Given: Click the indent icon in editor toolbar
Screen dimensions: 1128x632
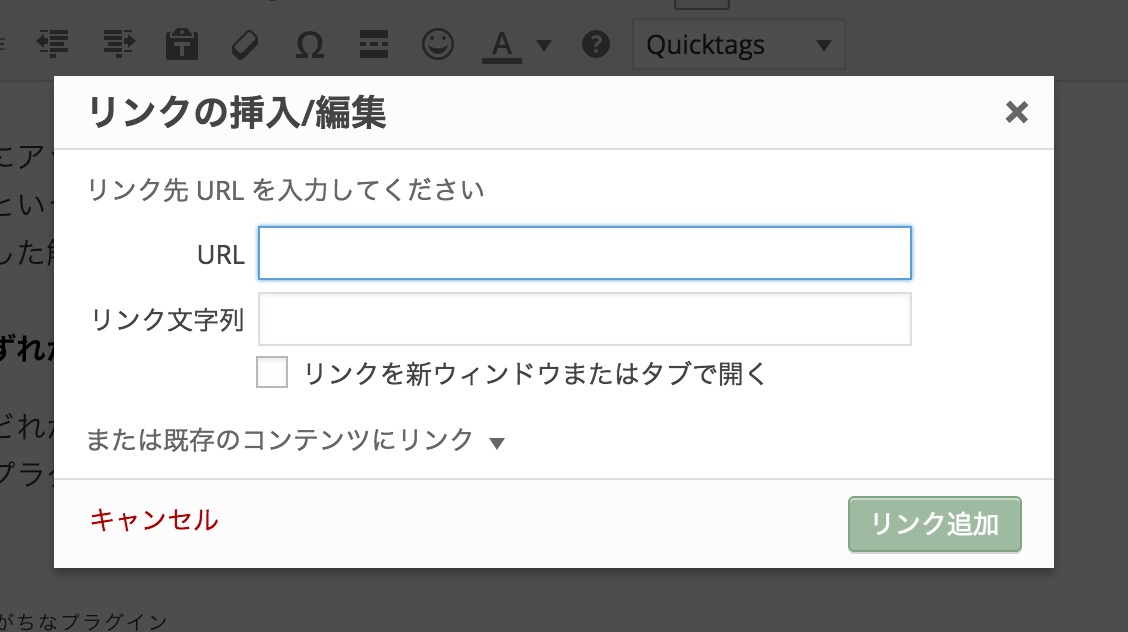Looking at the screenshot, I should (119, 44).
